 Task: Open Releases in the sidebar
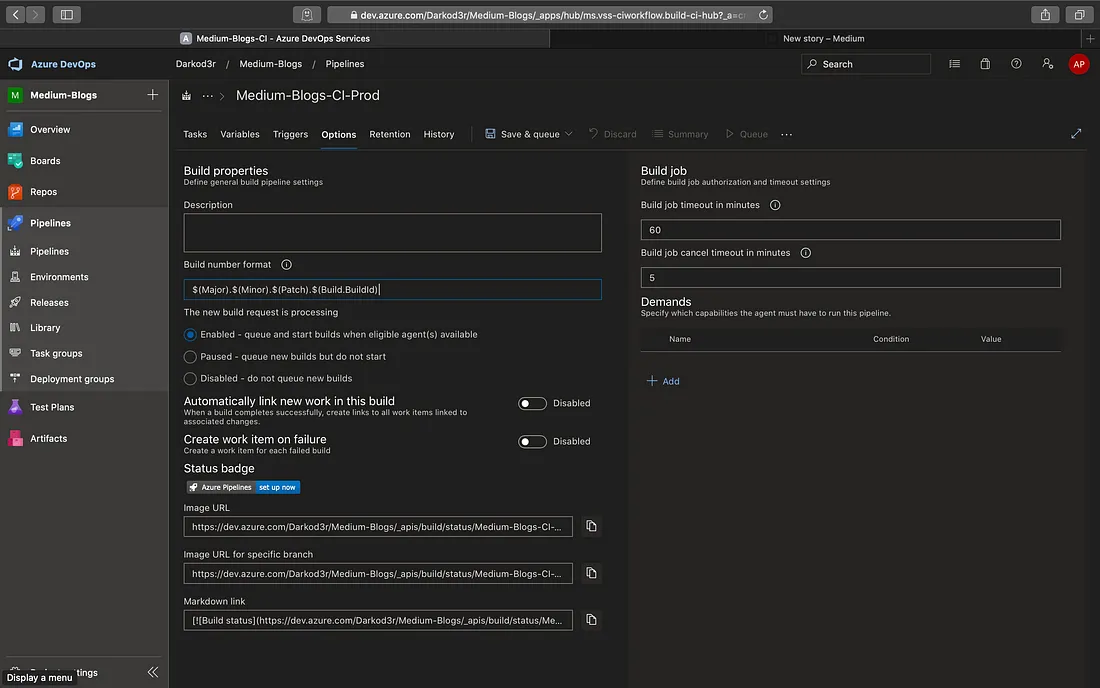pos(49,302)
